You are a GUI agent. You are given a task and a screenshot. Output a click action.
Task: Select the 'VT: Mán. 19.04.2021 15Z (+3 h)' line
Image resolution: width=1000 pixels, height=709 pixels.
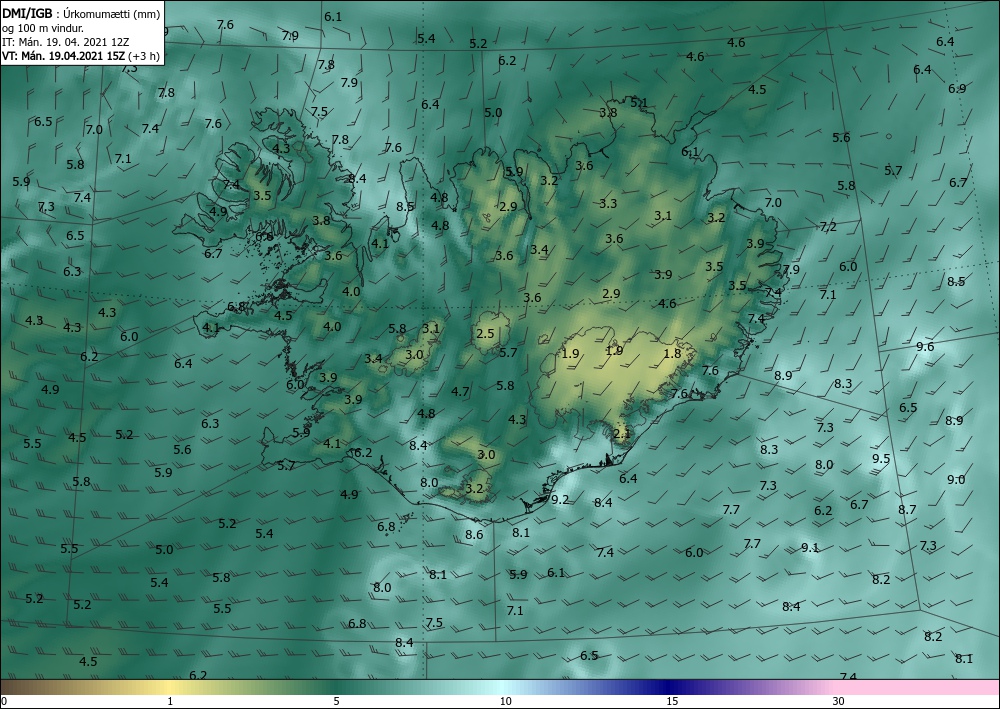pyautogui.click(x=80, y=55)
